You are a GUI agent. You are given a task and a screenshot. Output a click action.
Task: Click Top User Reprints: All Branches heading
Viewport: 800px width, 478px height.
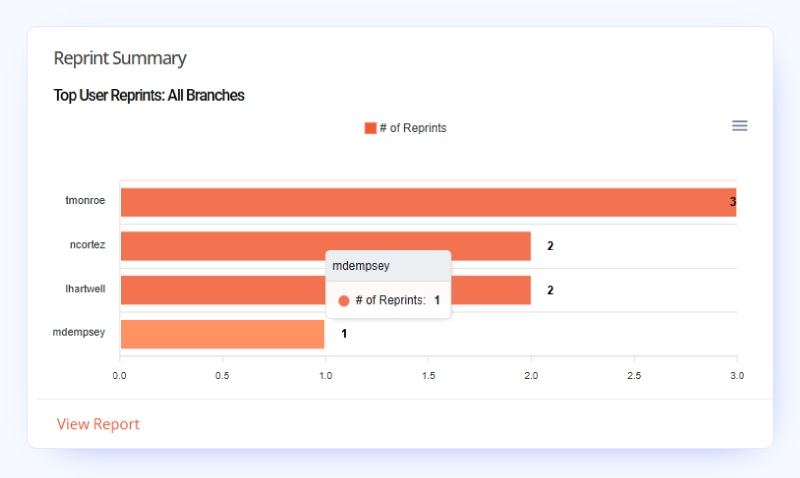(x=149, y=95)
